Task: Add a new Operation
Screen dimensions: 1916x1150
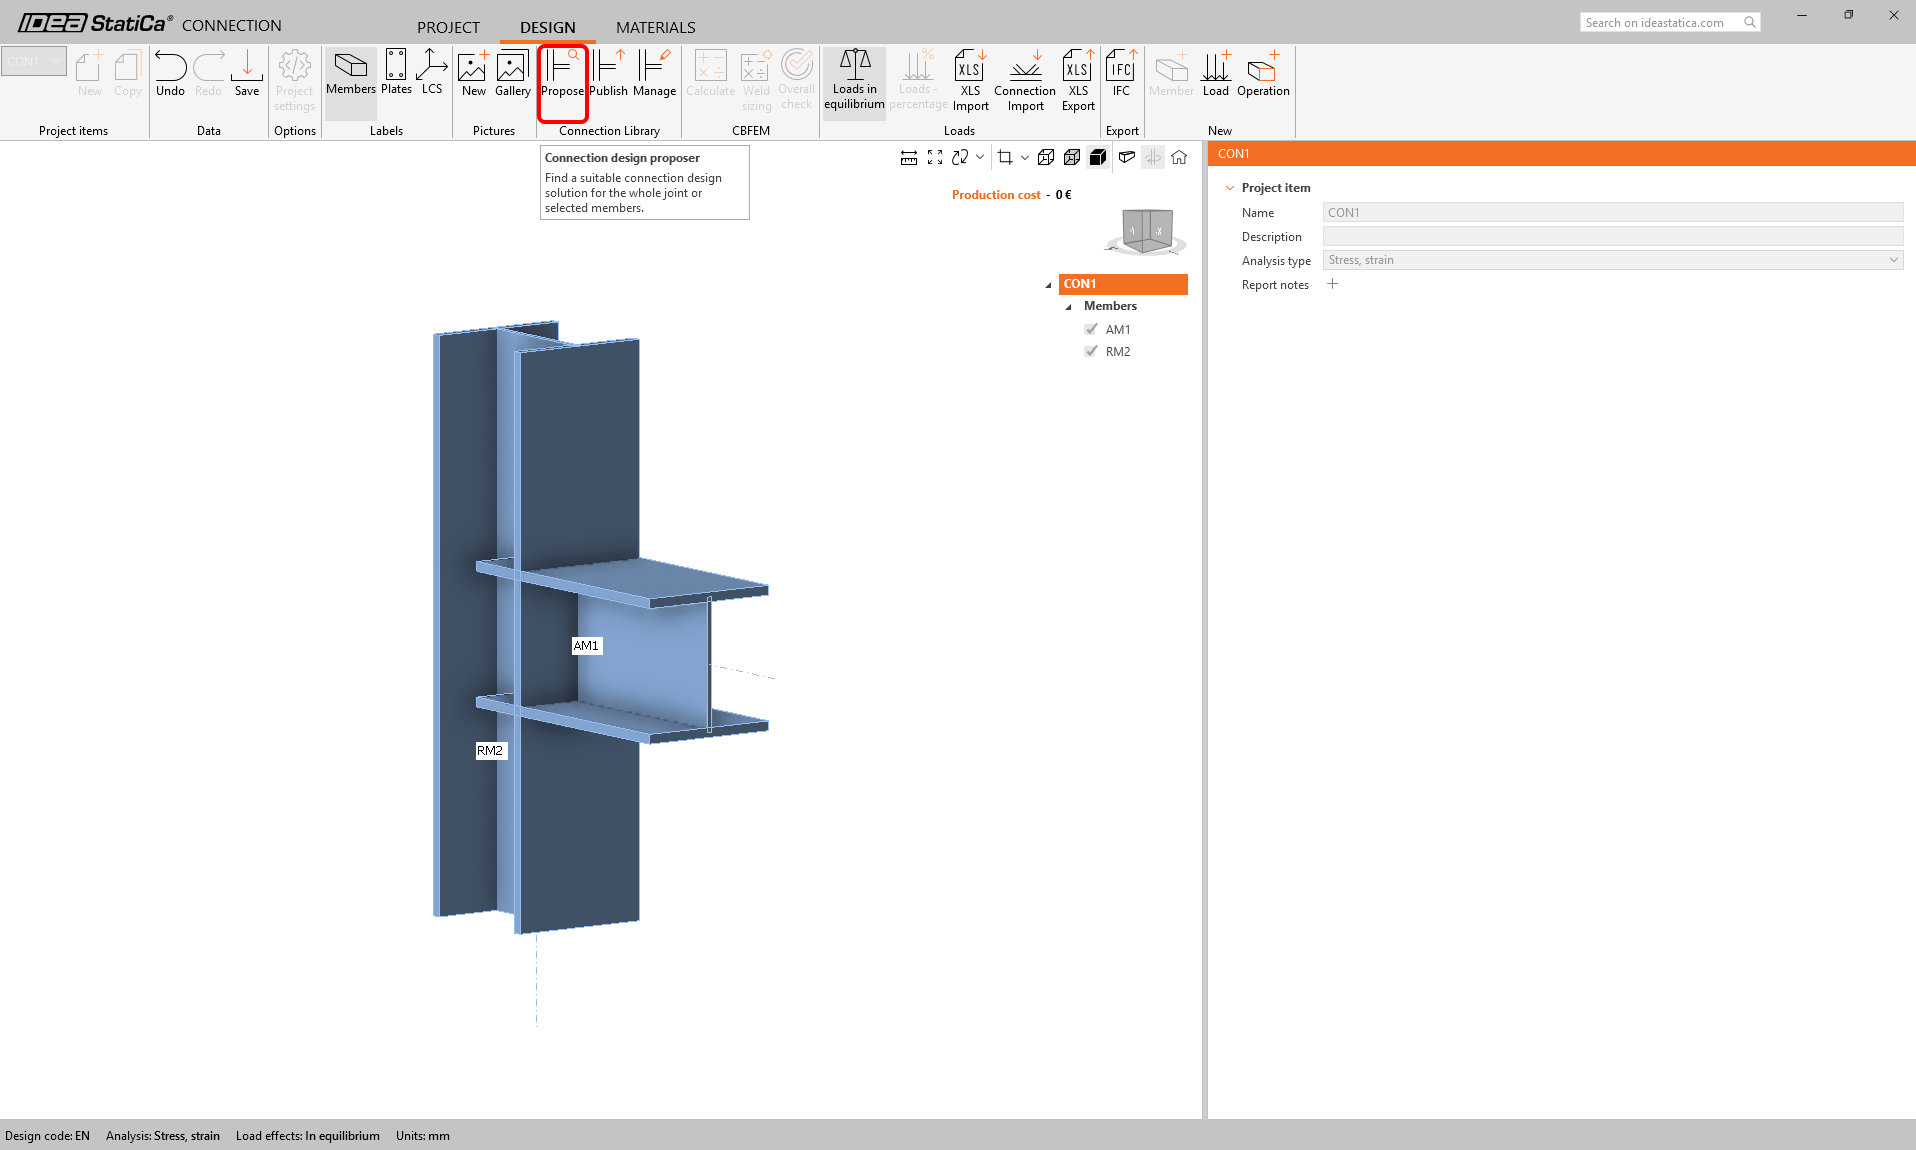Action: click(1263, 74)
